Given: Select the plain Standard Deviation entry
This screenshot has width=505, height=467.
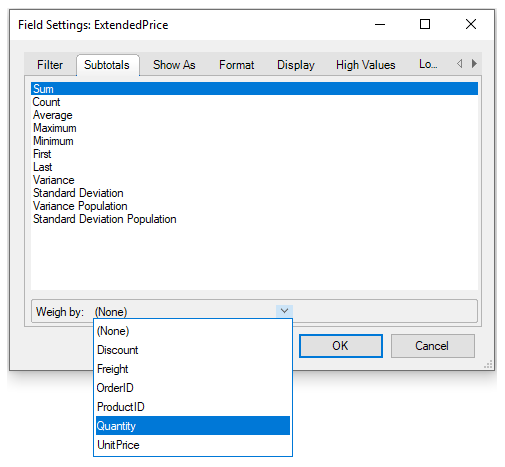Looking at the screenshot, I should coord(254,193).
